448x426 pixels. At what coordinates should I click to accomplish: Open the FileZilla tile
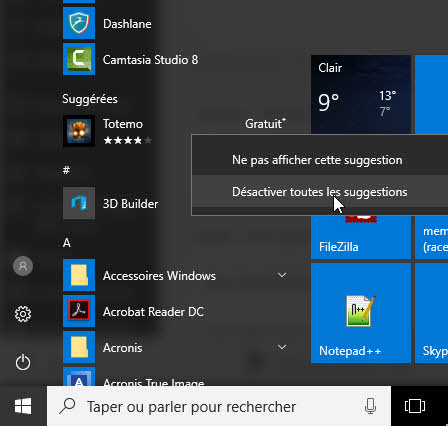(361, 237)
